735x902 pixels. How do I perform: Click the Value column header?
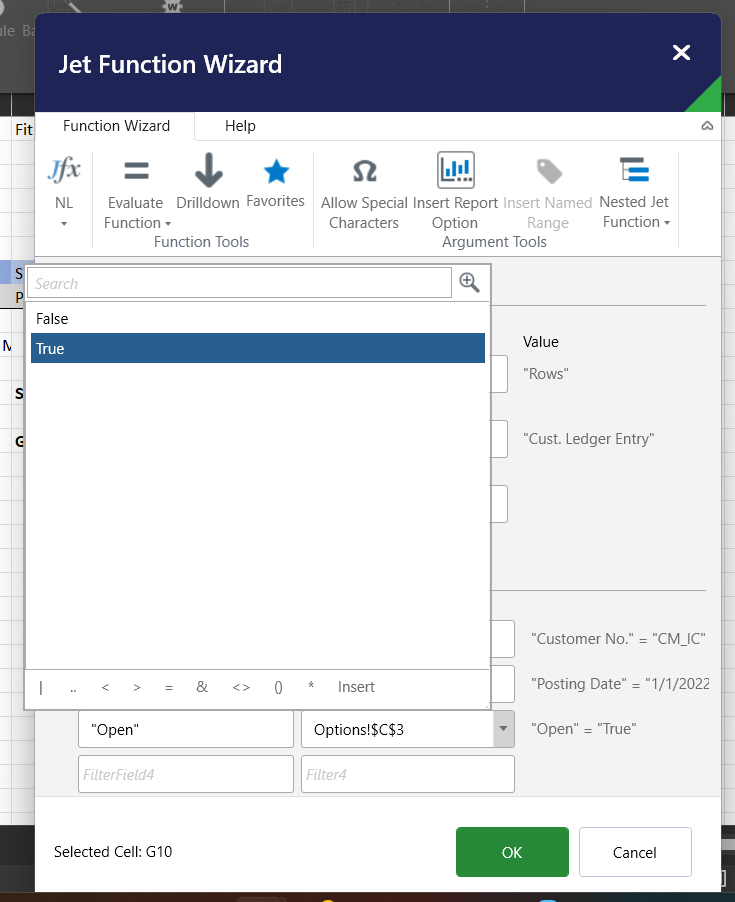click(x=541, y=342)
